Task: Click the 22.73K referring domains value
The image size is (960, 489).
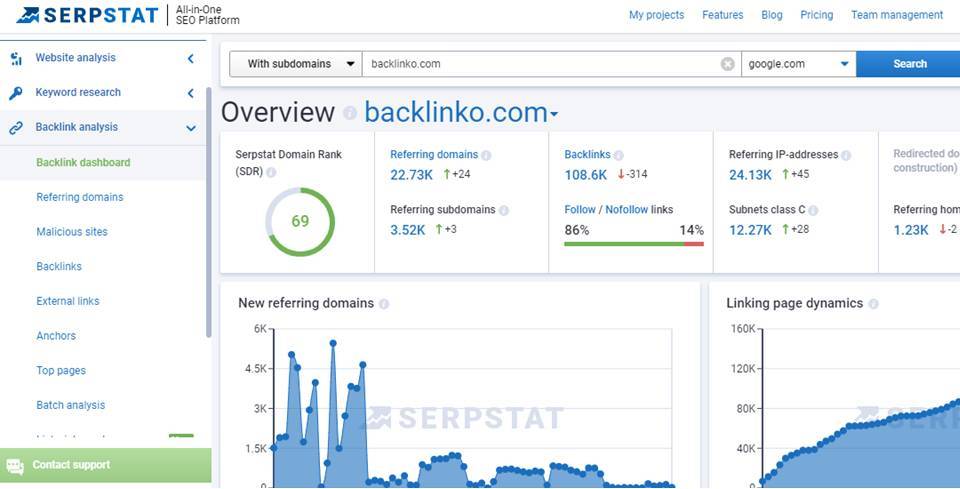Action: pos(411,176)
